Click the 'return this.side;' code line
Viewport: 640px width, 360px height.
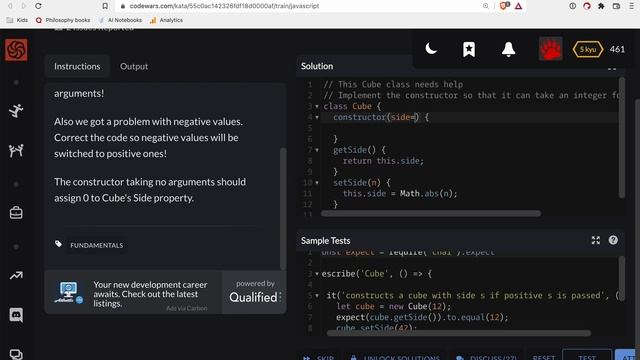[x=383, y=161]
